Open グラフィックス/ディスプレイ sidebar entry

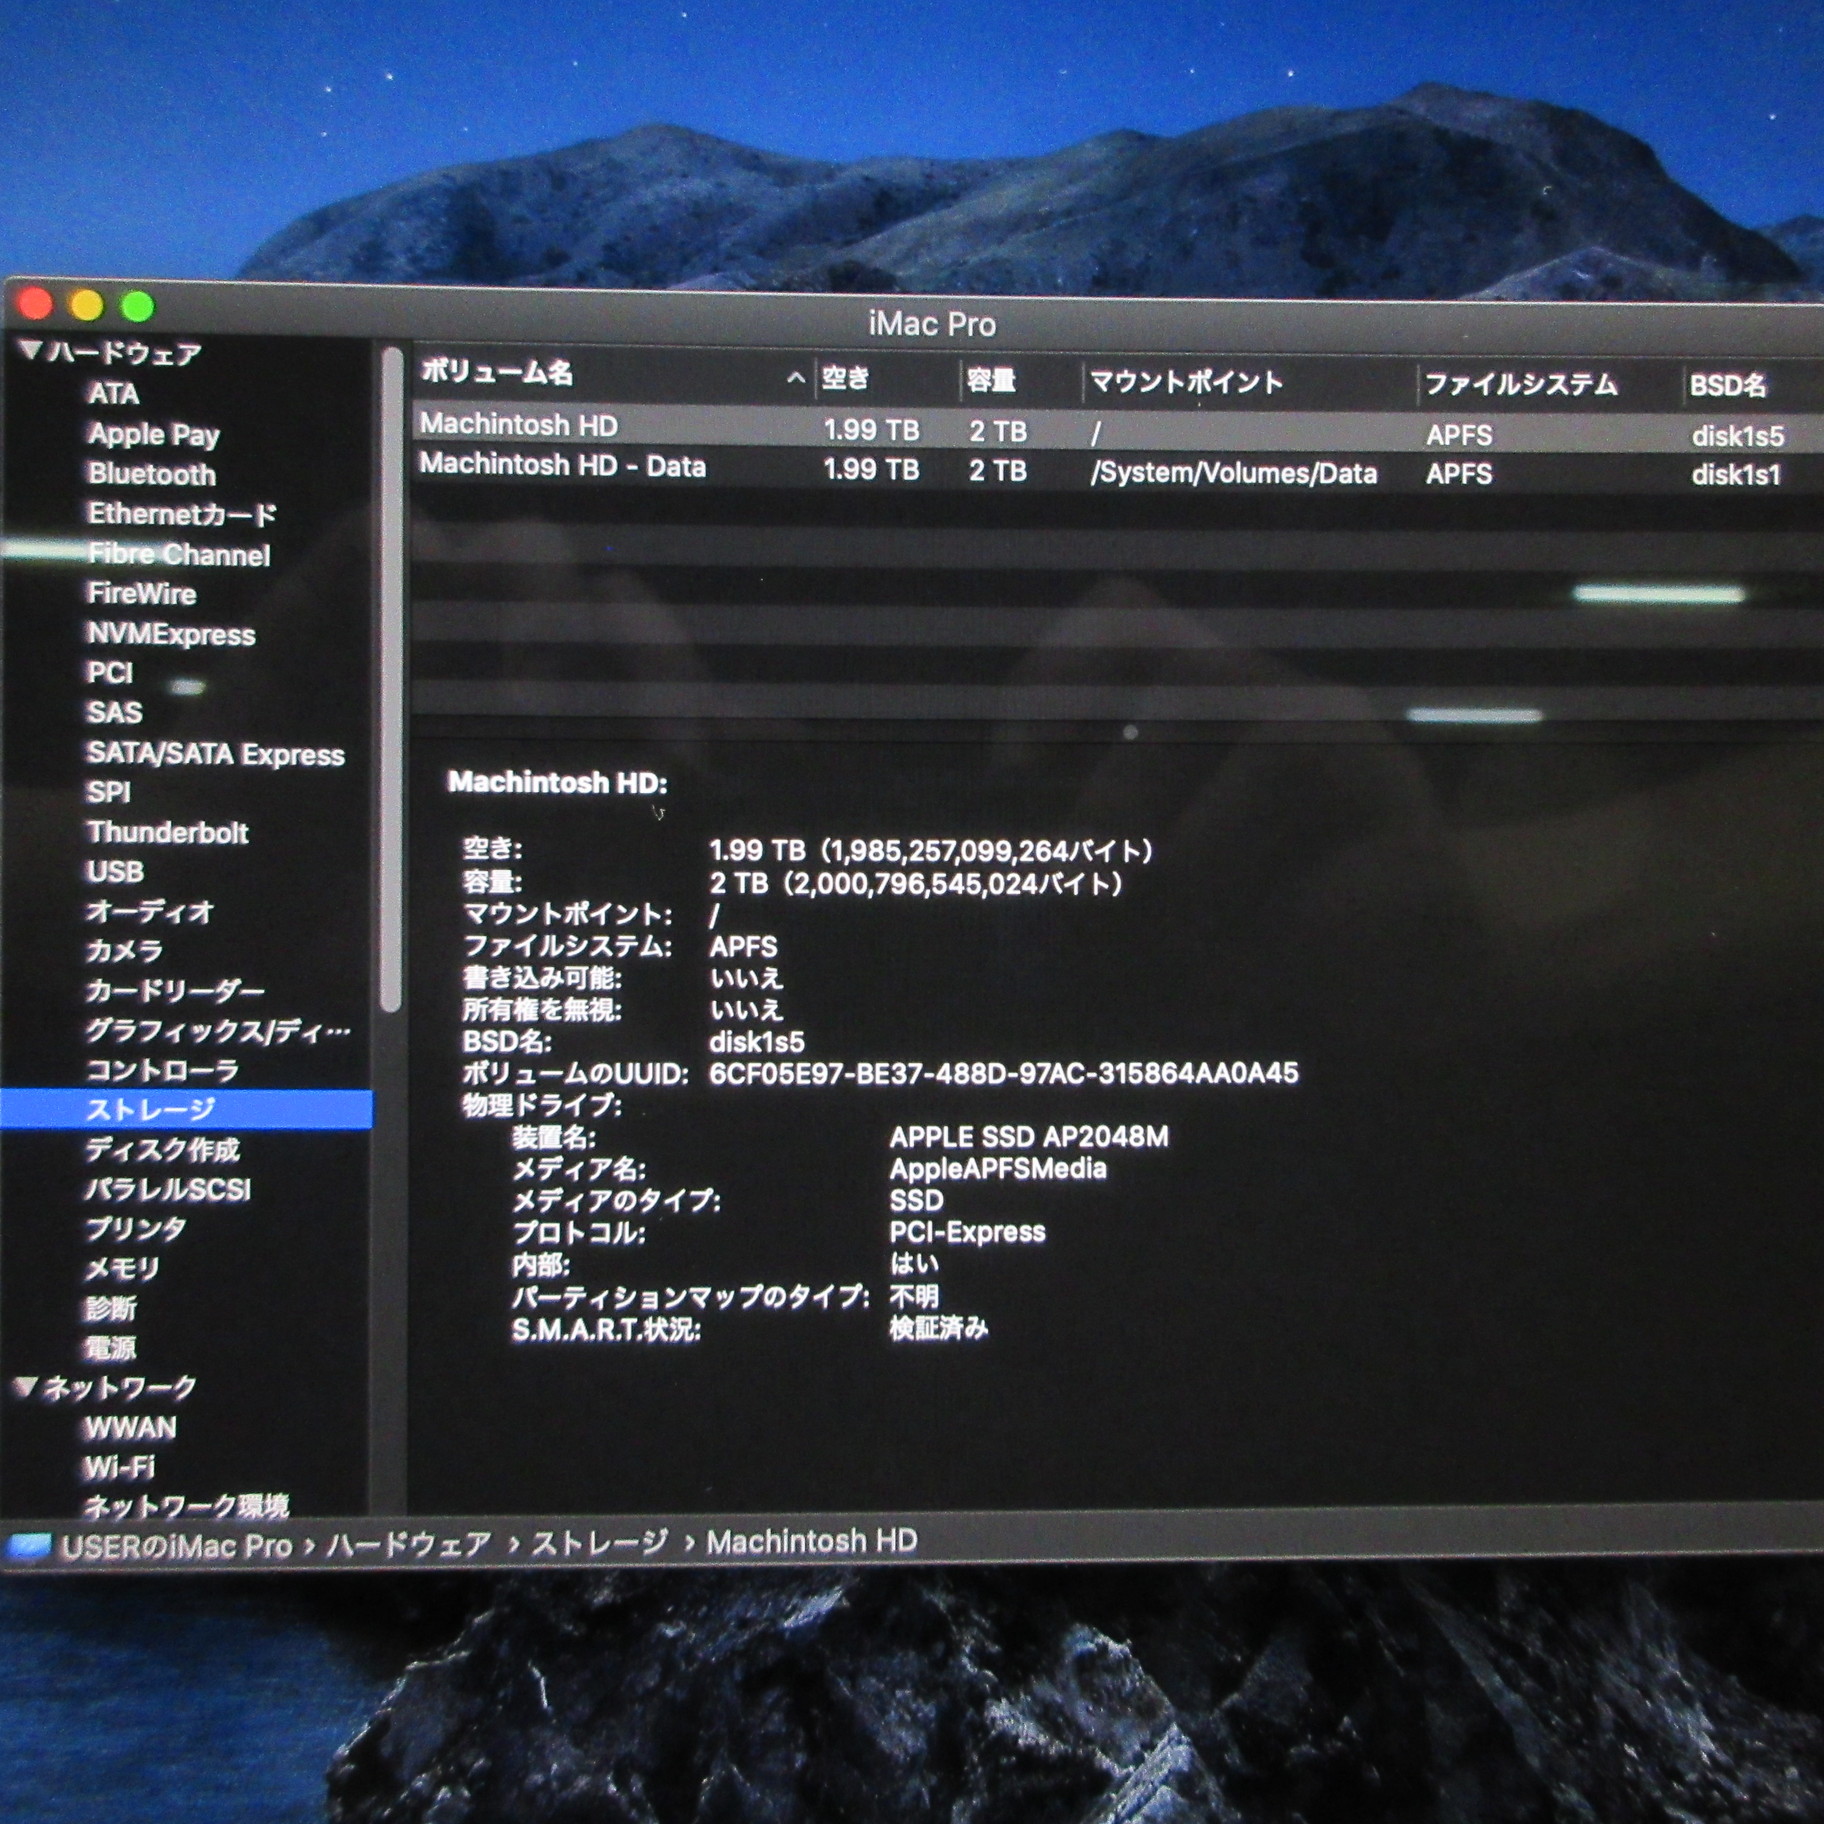point(217,1030)
